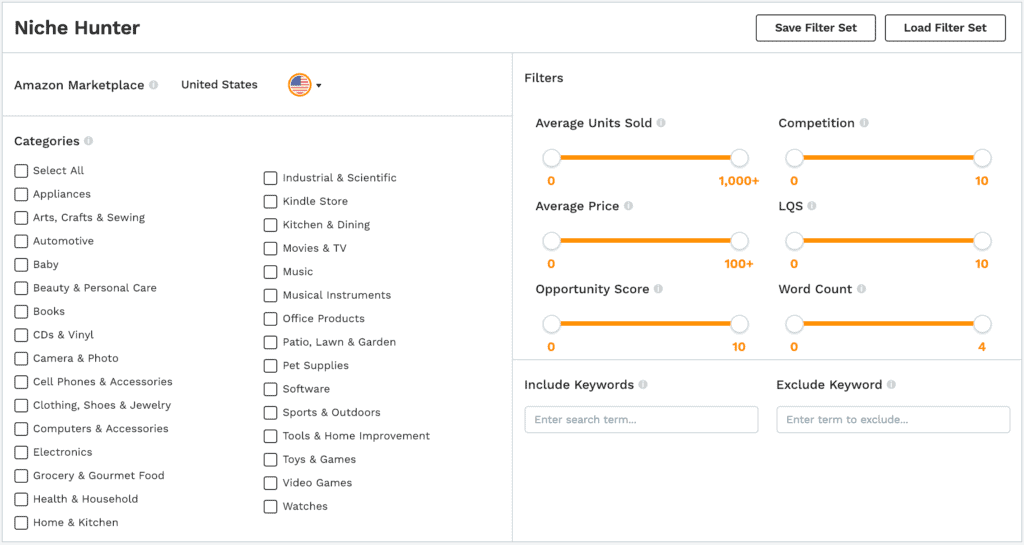Tick Grocery & Gourmet Food checkbox
This screenshot has height=545, width=1024.
[21, 476]
